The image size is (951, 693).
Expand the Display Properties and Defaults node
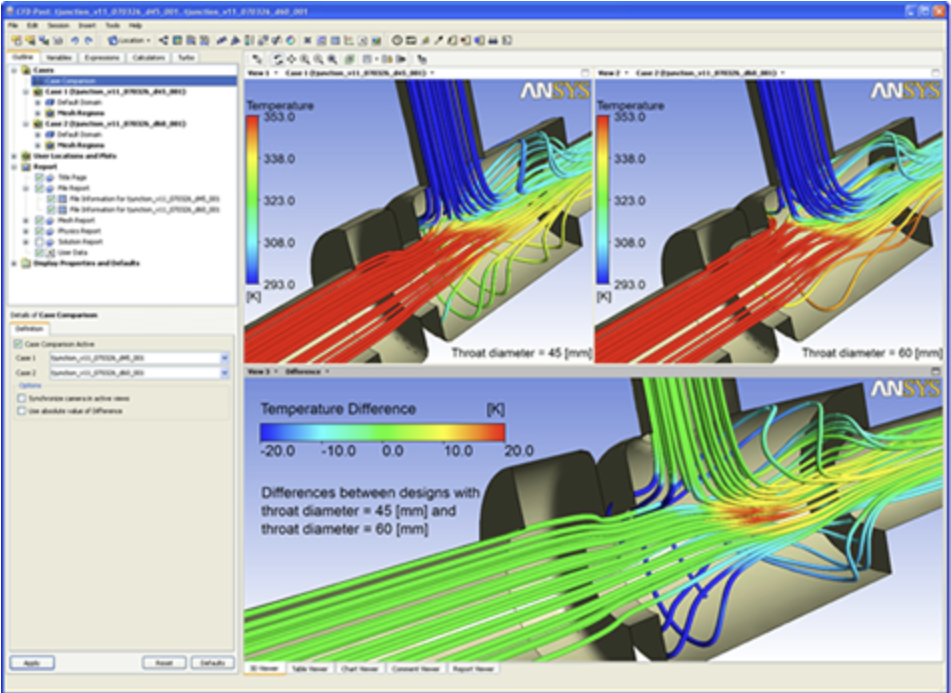point(12,264)
